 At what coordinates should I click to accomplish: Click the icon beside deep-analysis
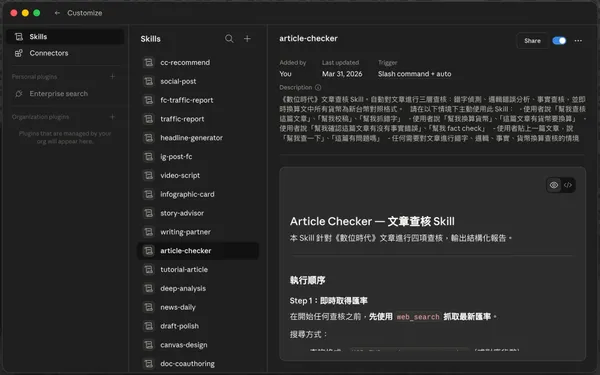coord(148,289)
